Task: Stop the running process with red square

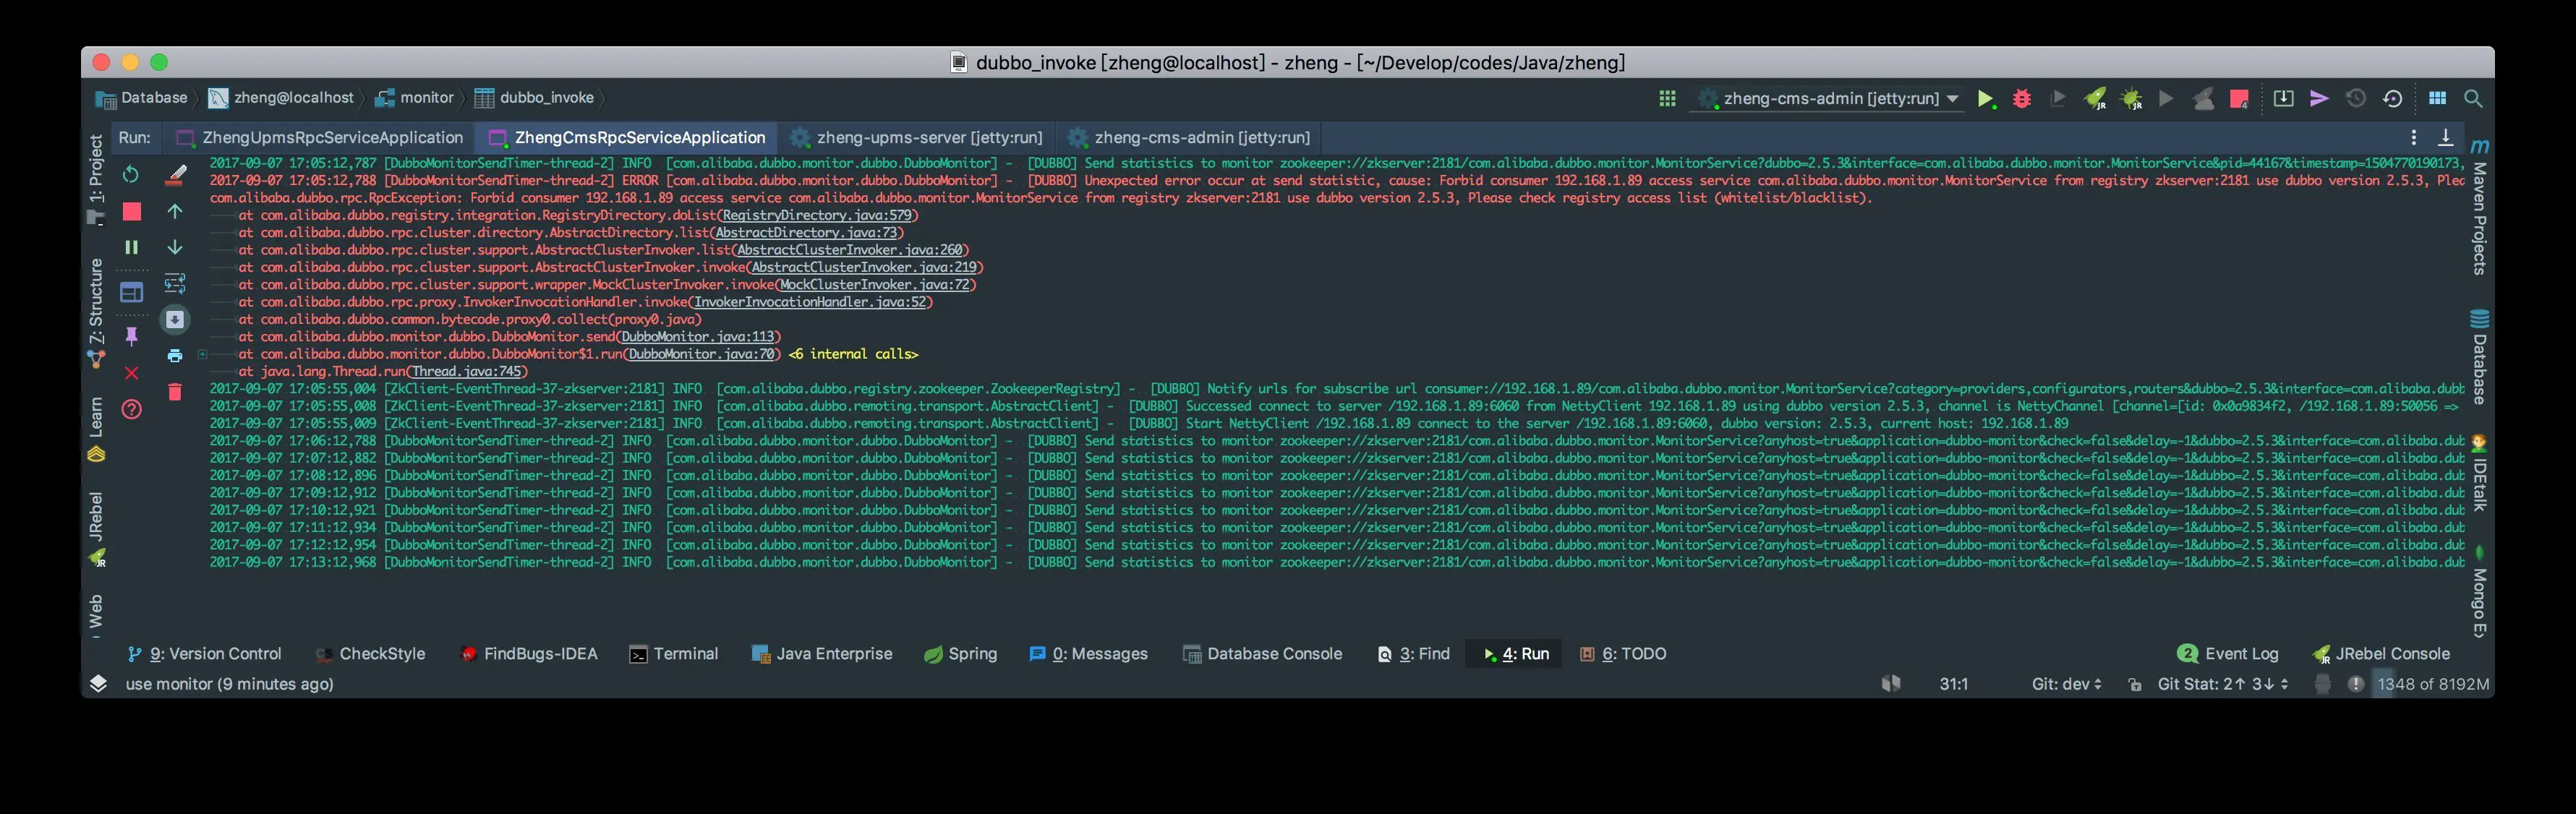Action: click(x=131, y=211)
